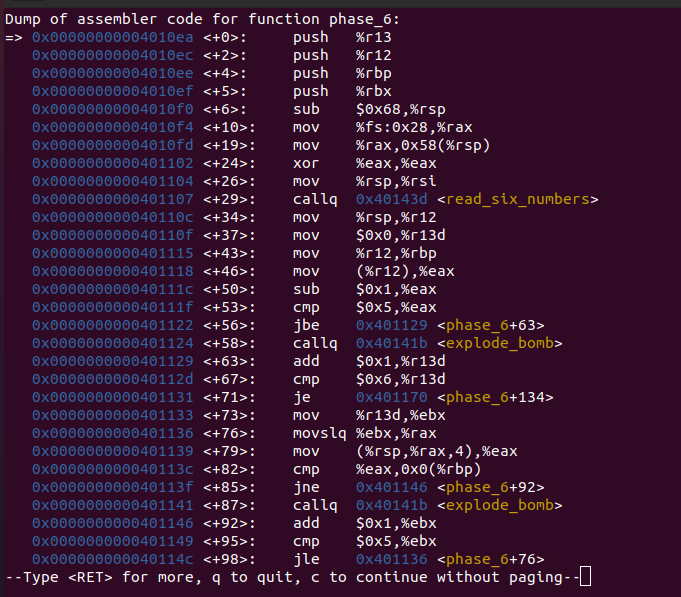Click the operand '$0x0,%r13d'
This screenshot has height=597, width=681.
click(400, 235)
